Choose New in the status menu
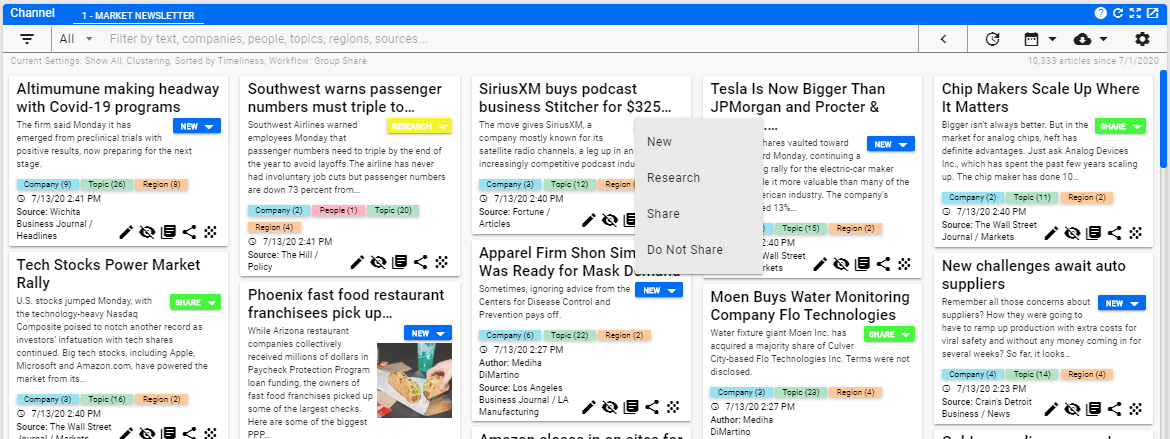1170x439 pixels. [699, 142]
